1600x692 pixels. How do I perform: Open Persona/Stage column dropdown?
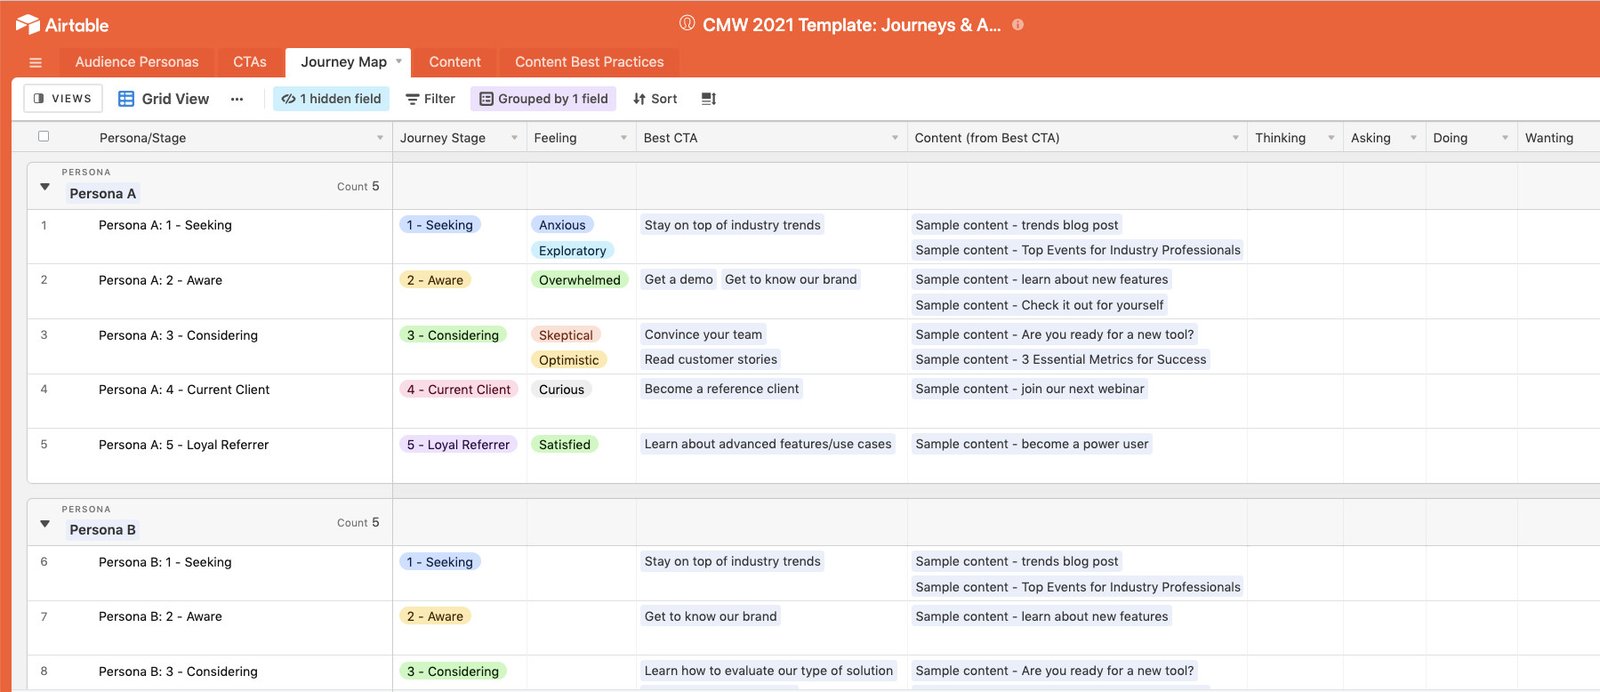pos(380,138)
